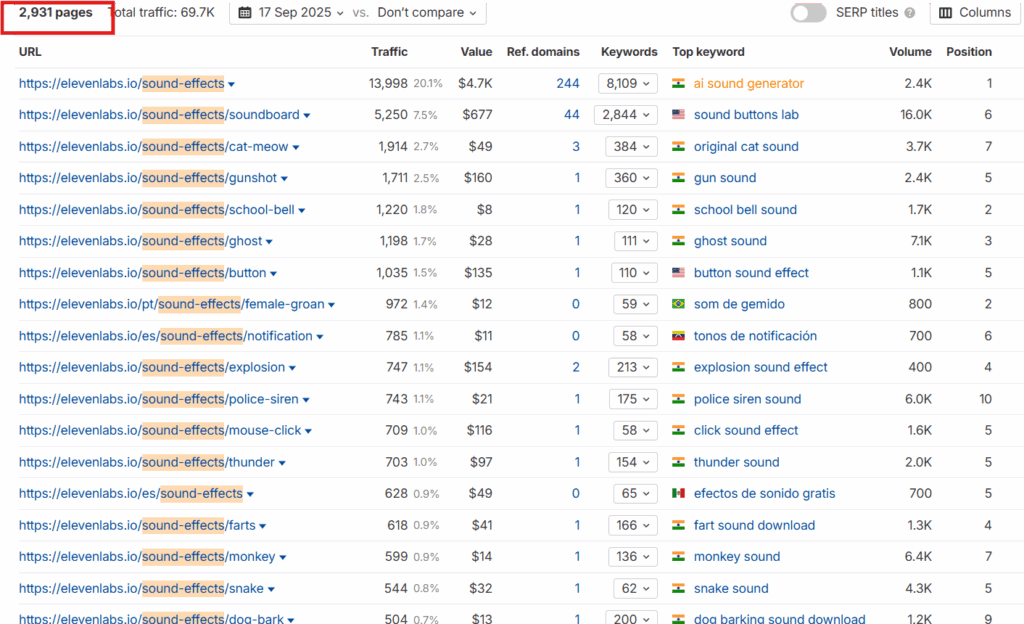1024x624 pixels.
Task: Click the '16.0K' volume cell
Action: tap(916, 115)
